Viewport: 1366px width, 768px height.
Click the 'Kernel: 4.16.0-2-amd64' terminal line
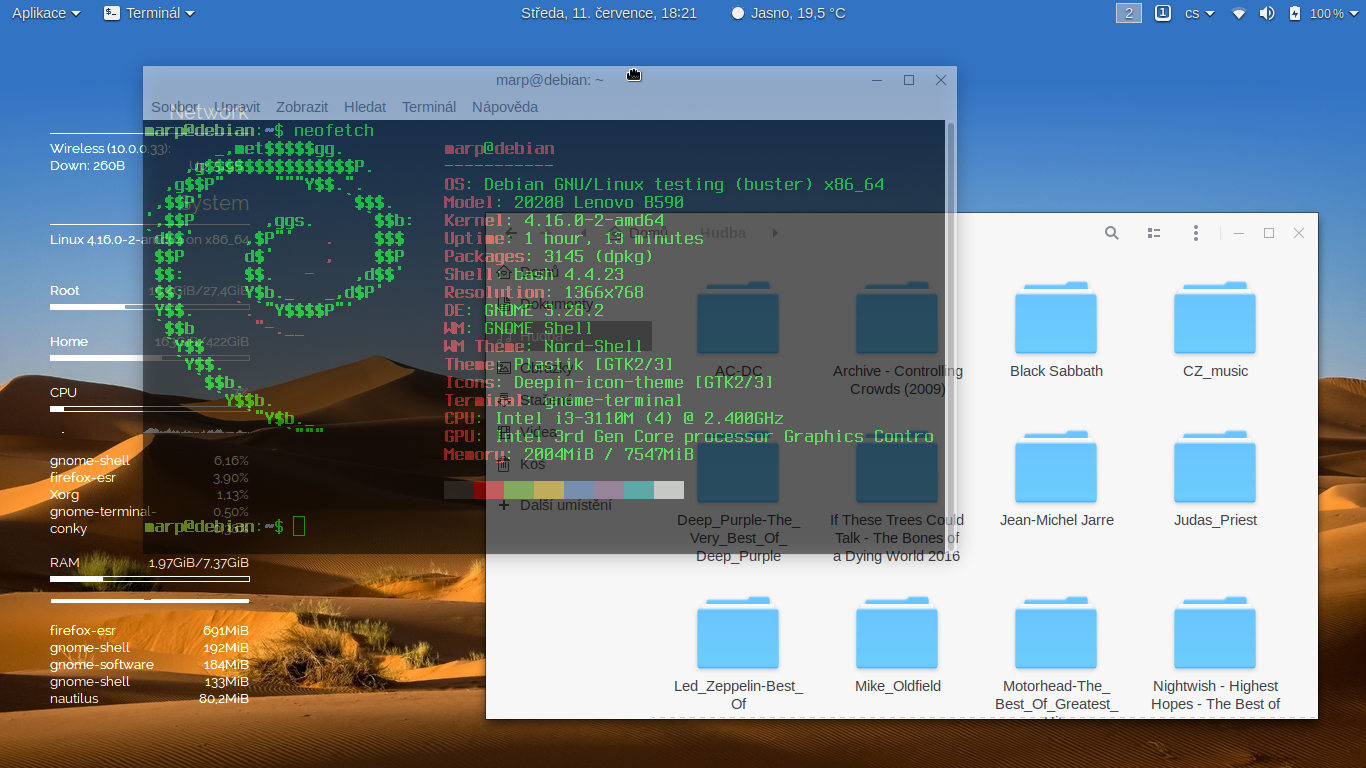pyautogui.click(x=554, y=220)
